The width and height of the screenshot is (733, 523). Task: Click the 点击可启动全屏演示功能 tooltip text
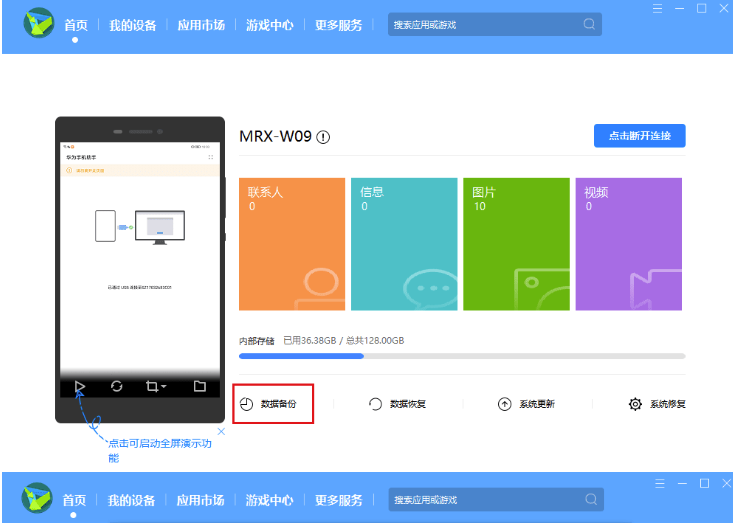click(x=160, y=451)
